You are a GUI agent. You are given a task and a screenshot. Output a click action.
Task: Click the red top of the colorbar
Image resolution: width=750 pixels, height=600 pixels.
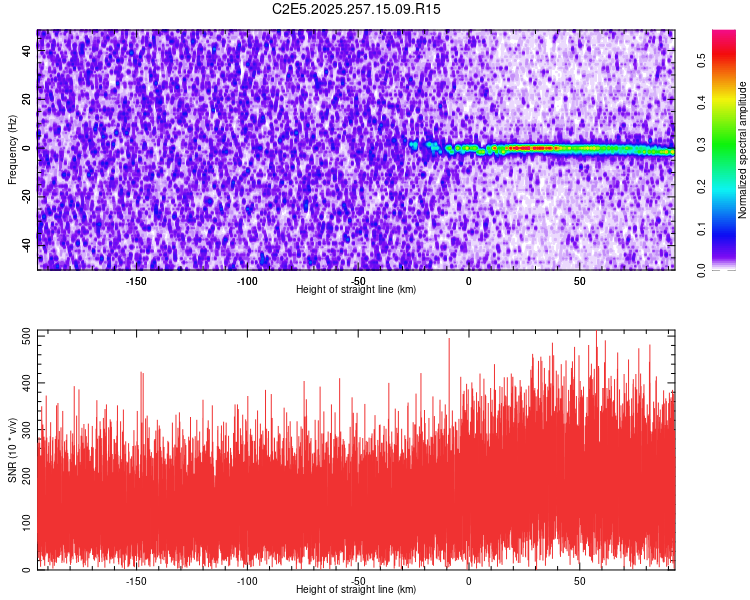pyautogui.click(x=723, y=40)
